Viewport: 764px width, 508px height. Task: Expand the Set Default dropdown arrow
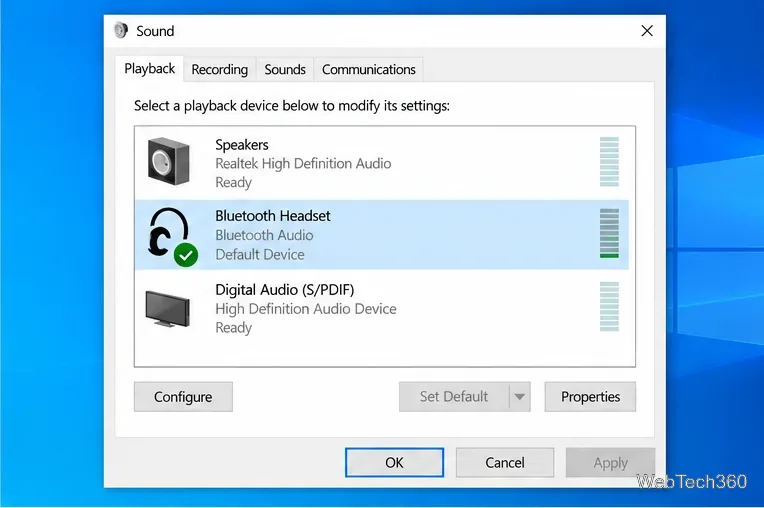pyautogui.click(x=520, y=397)
